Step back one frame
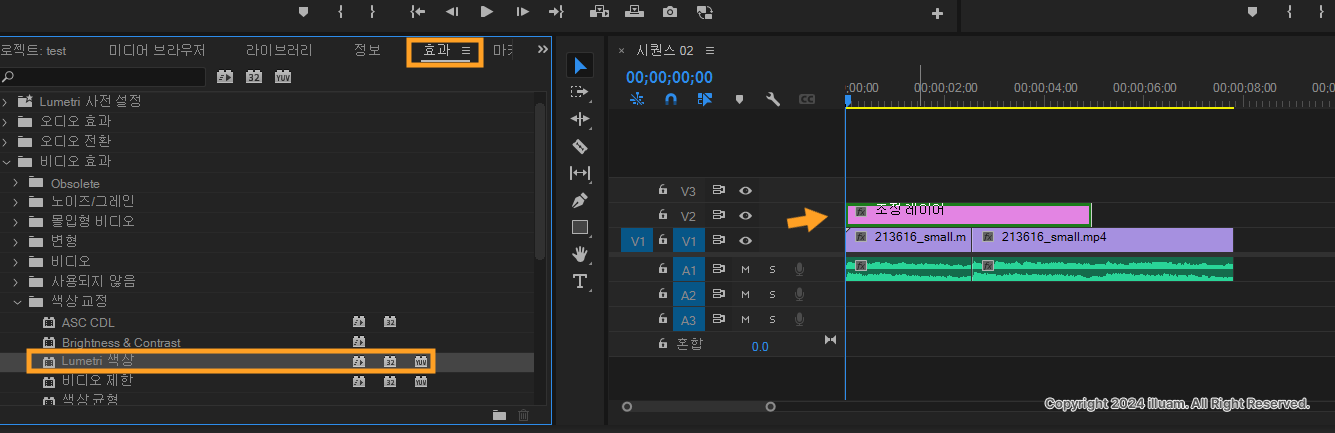 (x=452, y=12)
